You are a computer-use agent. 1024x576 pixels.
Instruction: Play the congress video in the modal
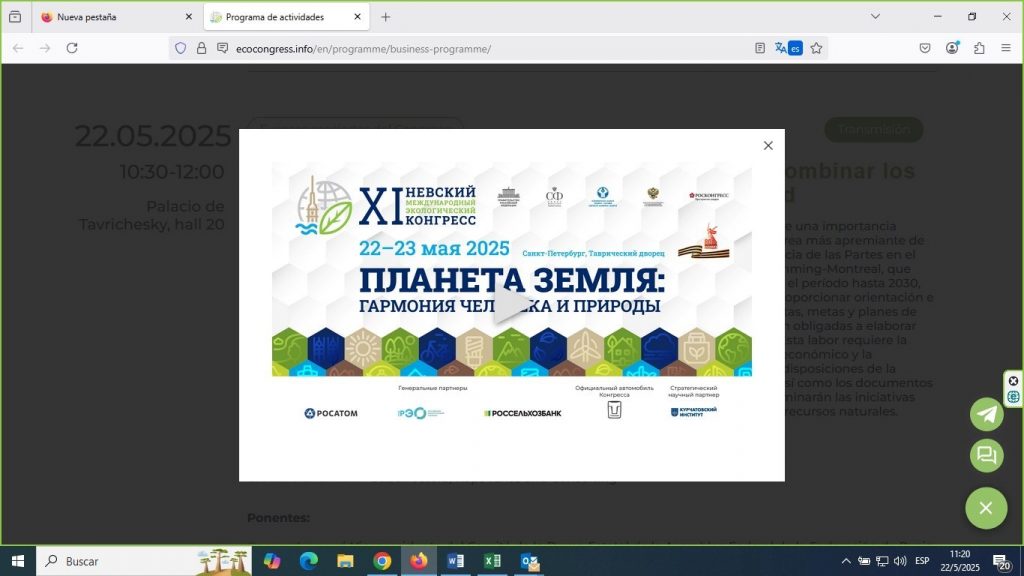tap(511, 304)
